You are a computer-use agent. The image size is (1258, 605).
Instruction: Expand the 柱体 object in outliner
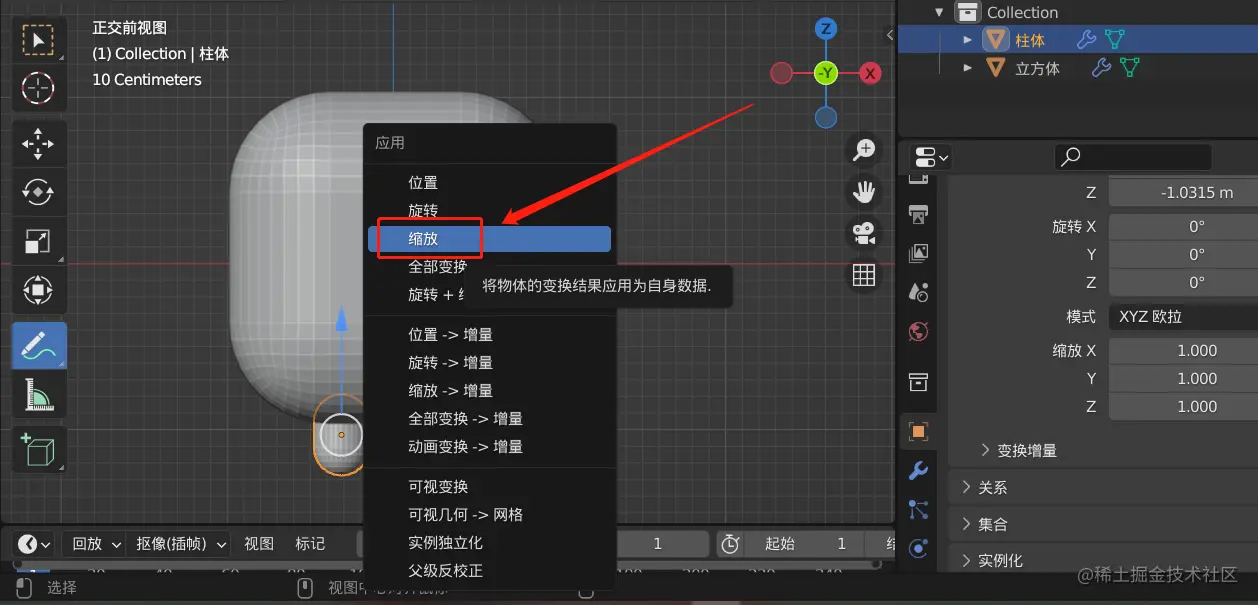click(967, 40)
